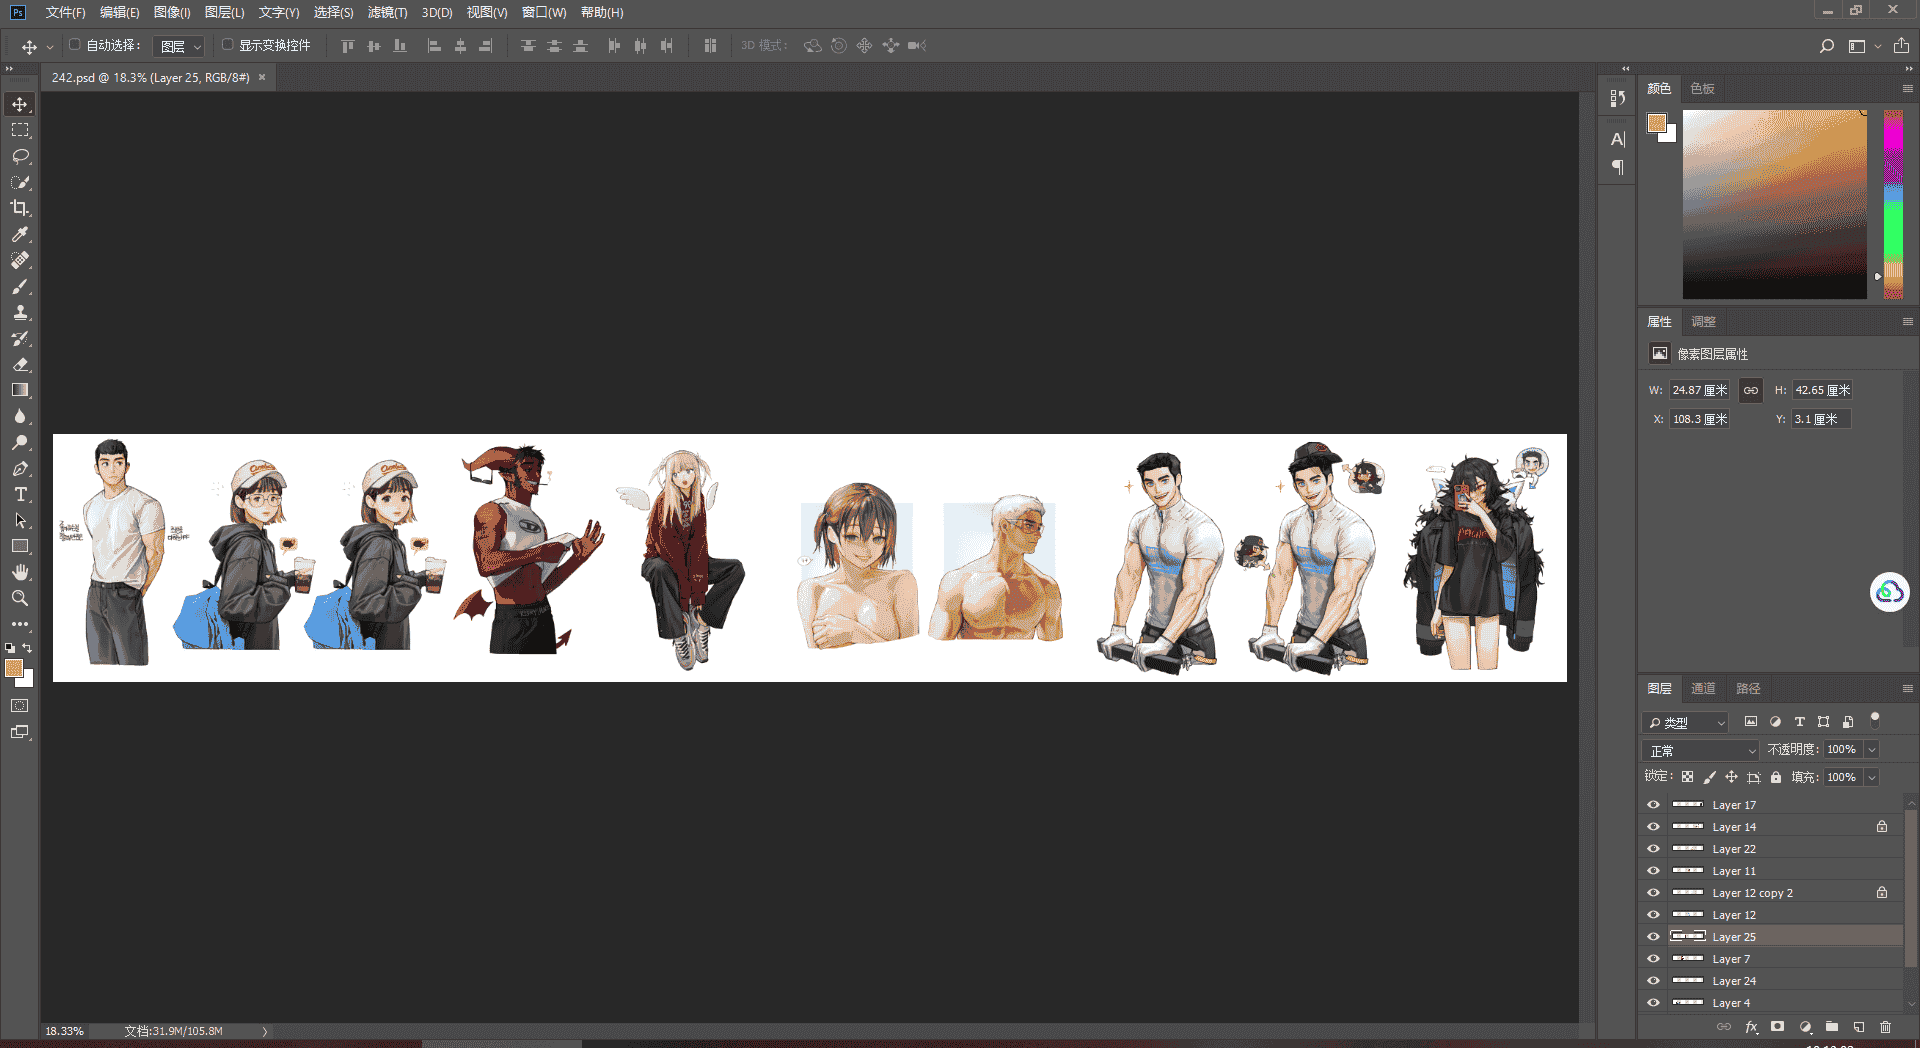
Task: Open the 图像(I) menu
Action: click(172, 13)
